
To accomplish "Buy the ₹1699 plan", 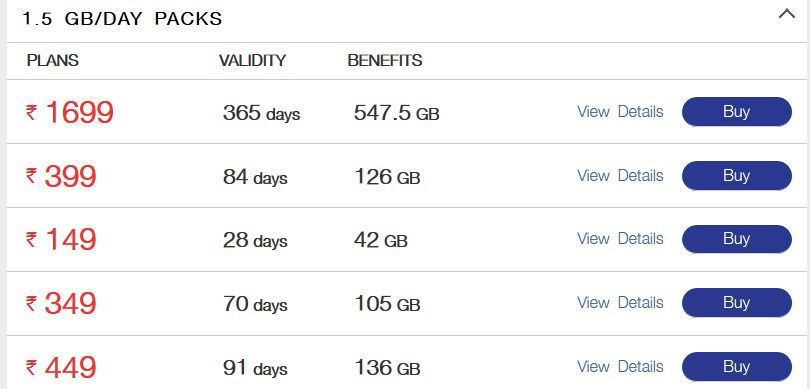I will 737,112.
